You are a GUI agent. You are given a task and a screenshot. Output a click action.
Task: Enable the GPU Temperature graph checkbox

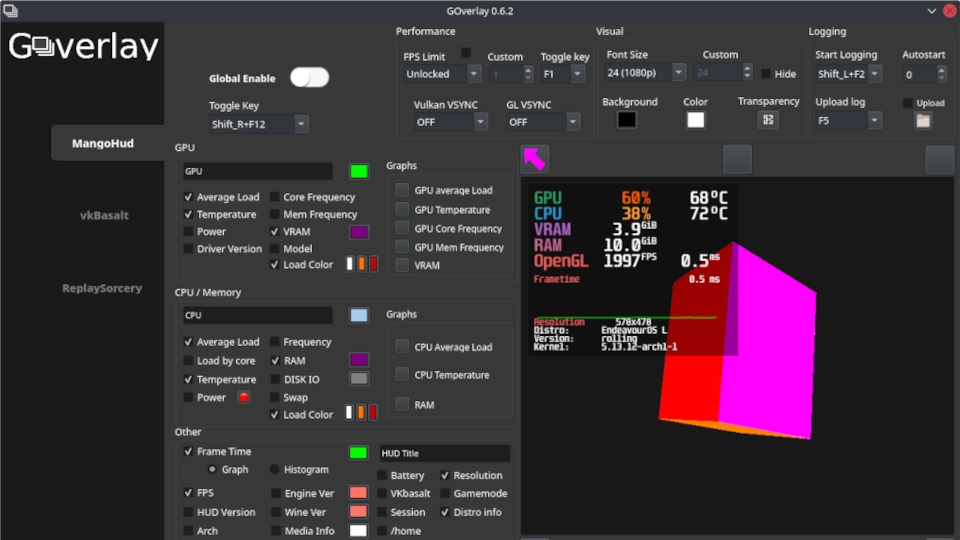(x=402, y=209)
